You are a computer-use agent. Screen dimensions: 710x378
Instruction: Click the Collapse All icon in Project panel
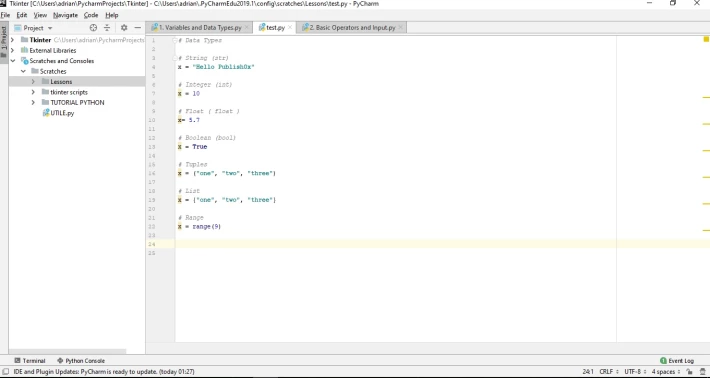[107, 28]
